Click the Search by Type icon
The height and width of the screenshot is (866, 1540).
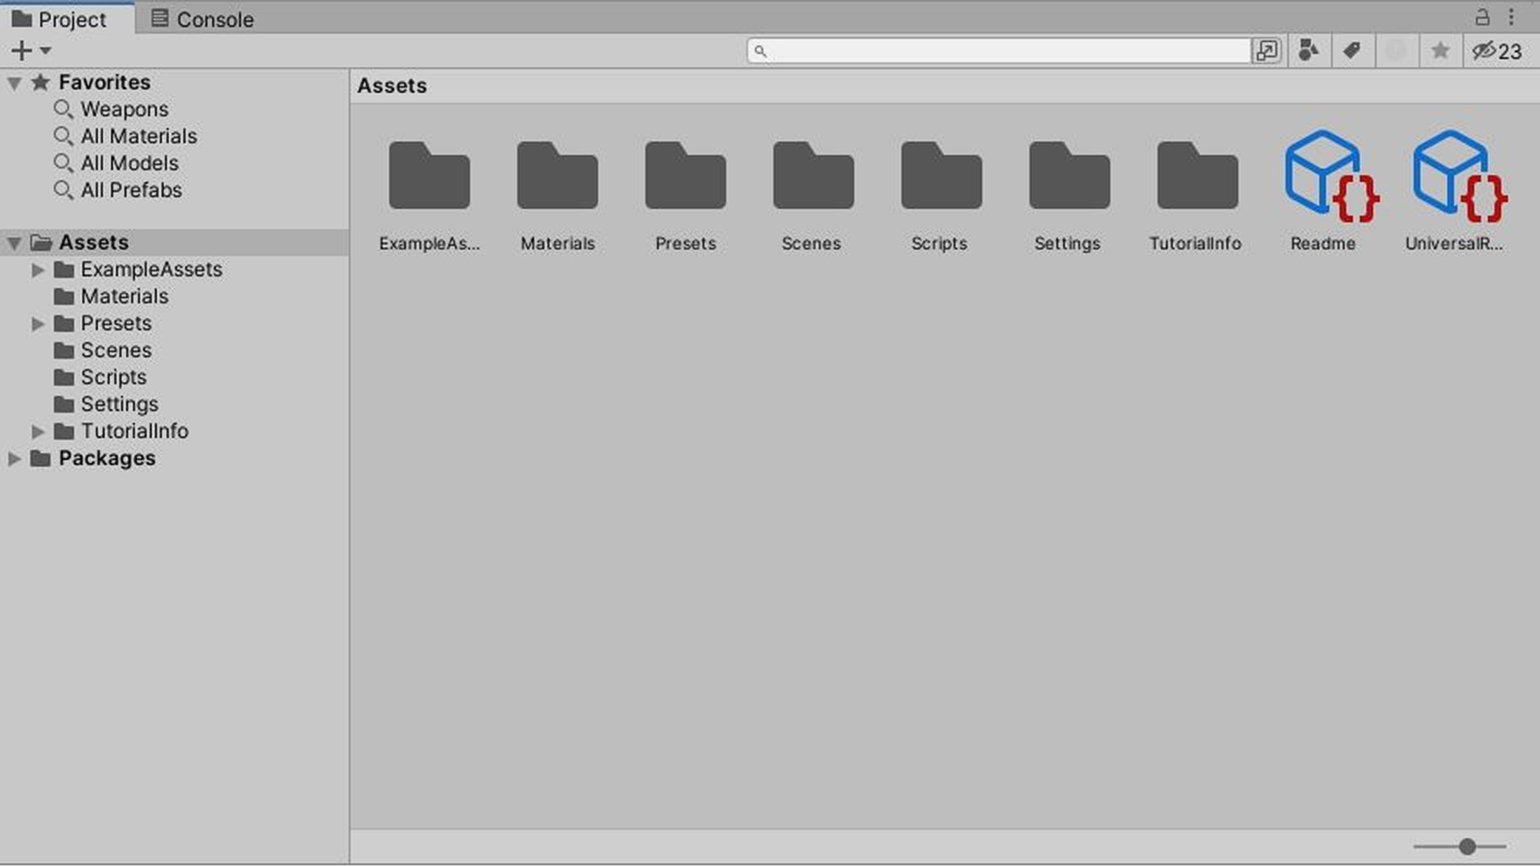coord(1308,51)
